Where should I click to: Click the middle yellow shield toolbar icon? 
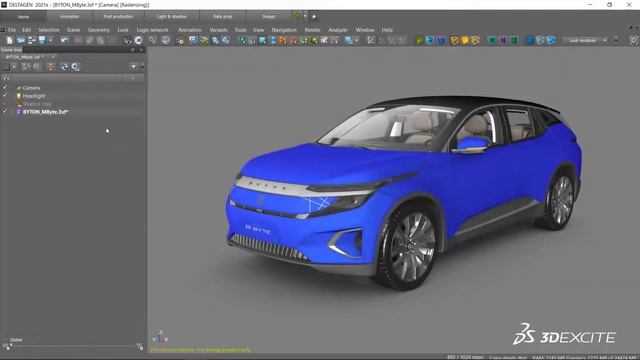click(465, 40)
